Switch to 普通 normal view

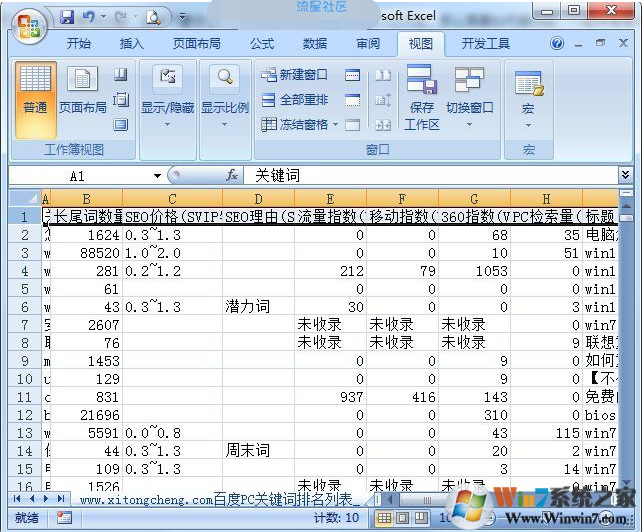35,99
